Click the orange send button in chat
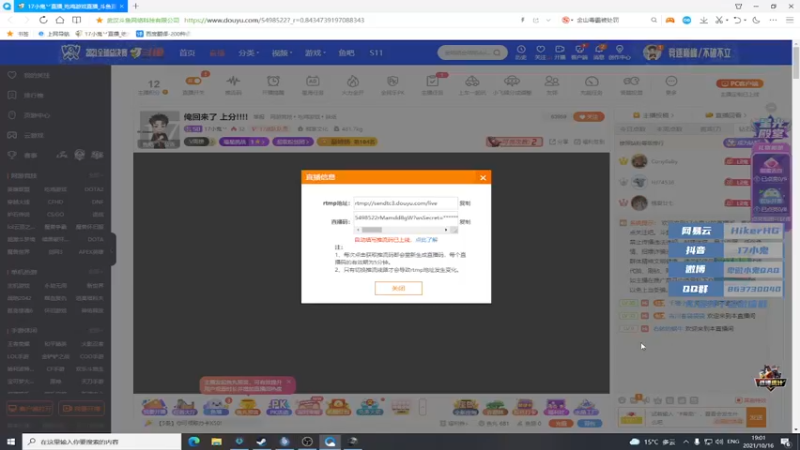Screen dimensions: 800x450 [756, 417]
